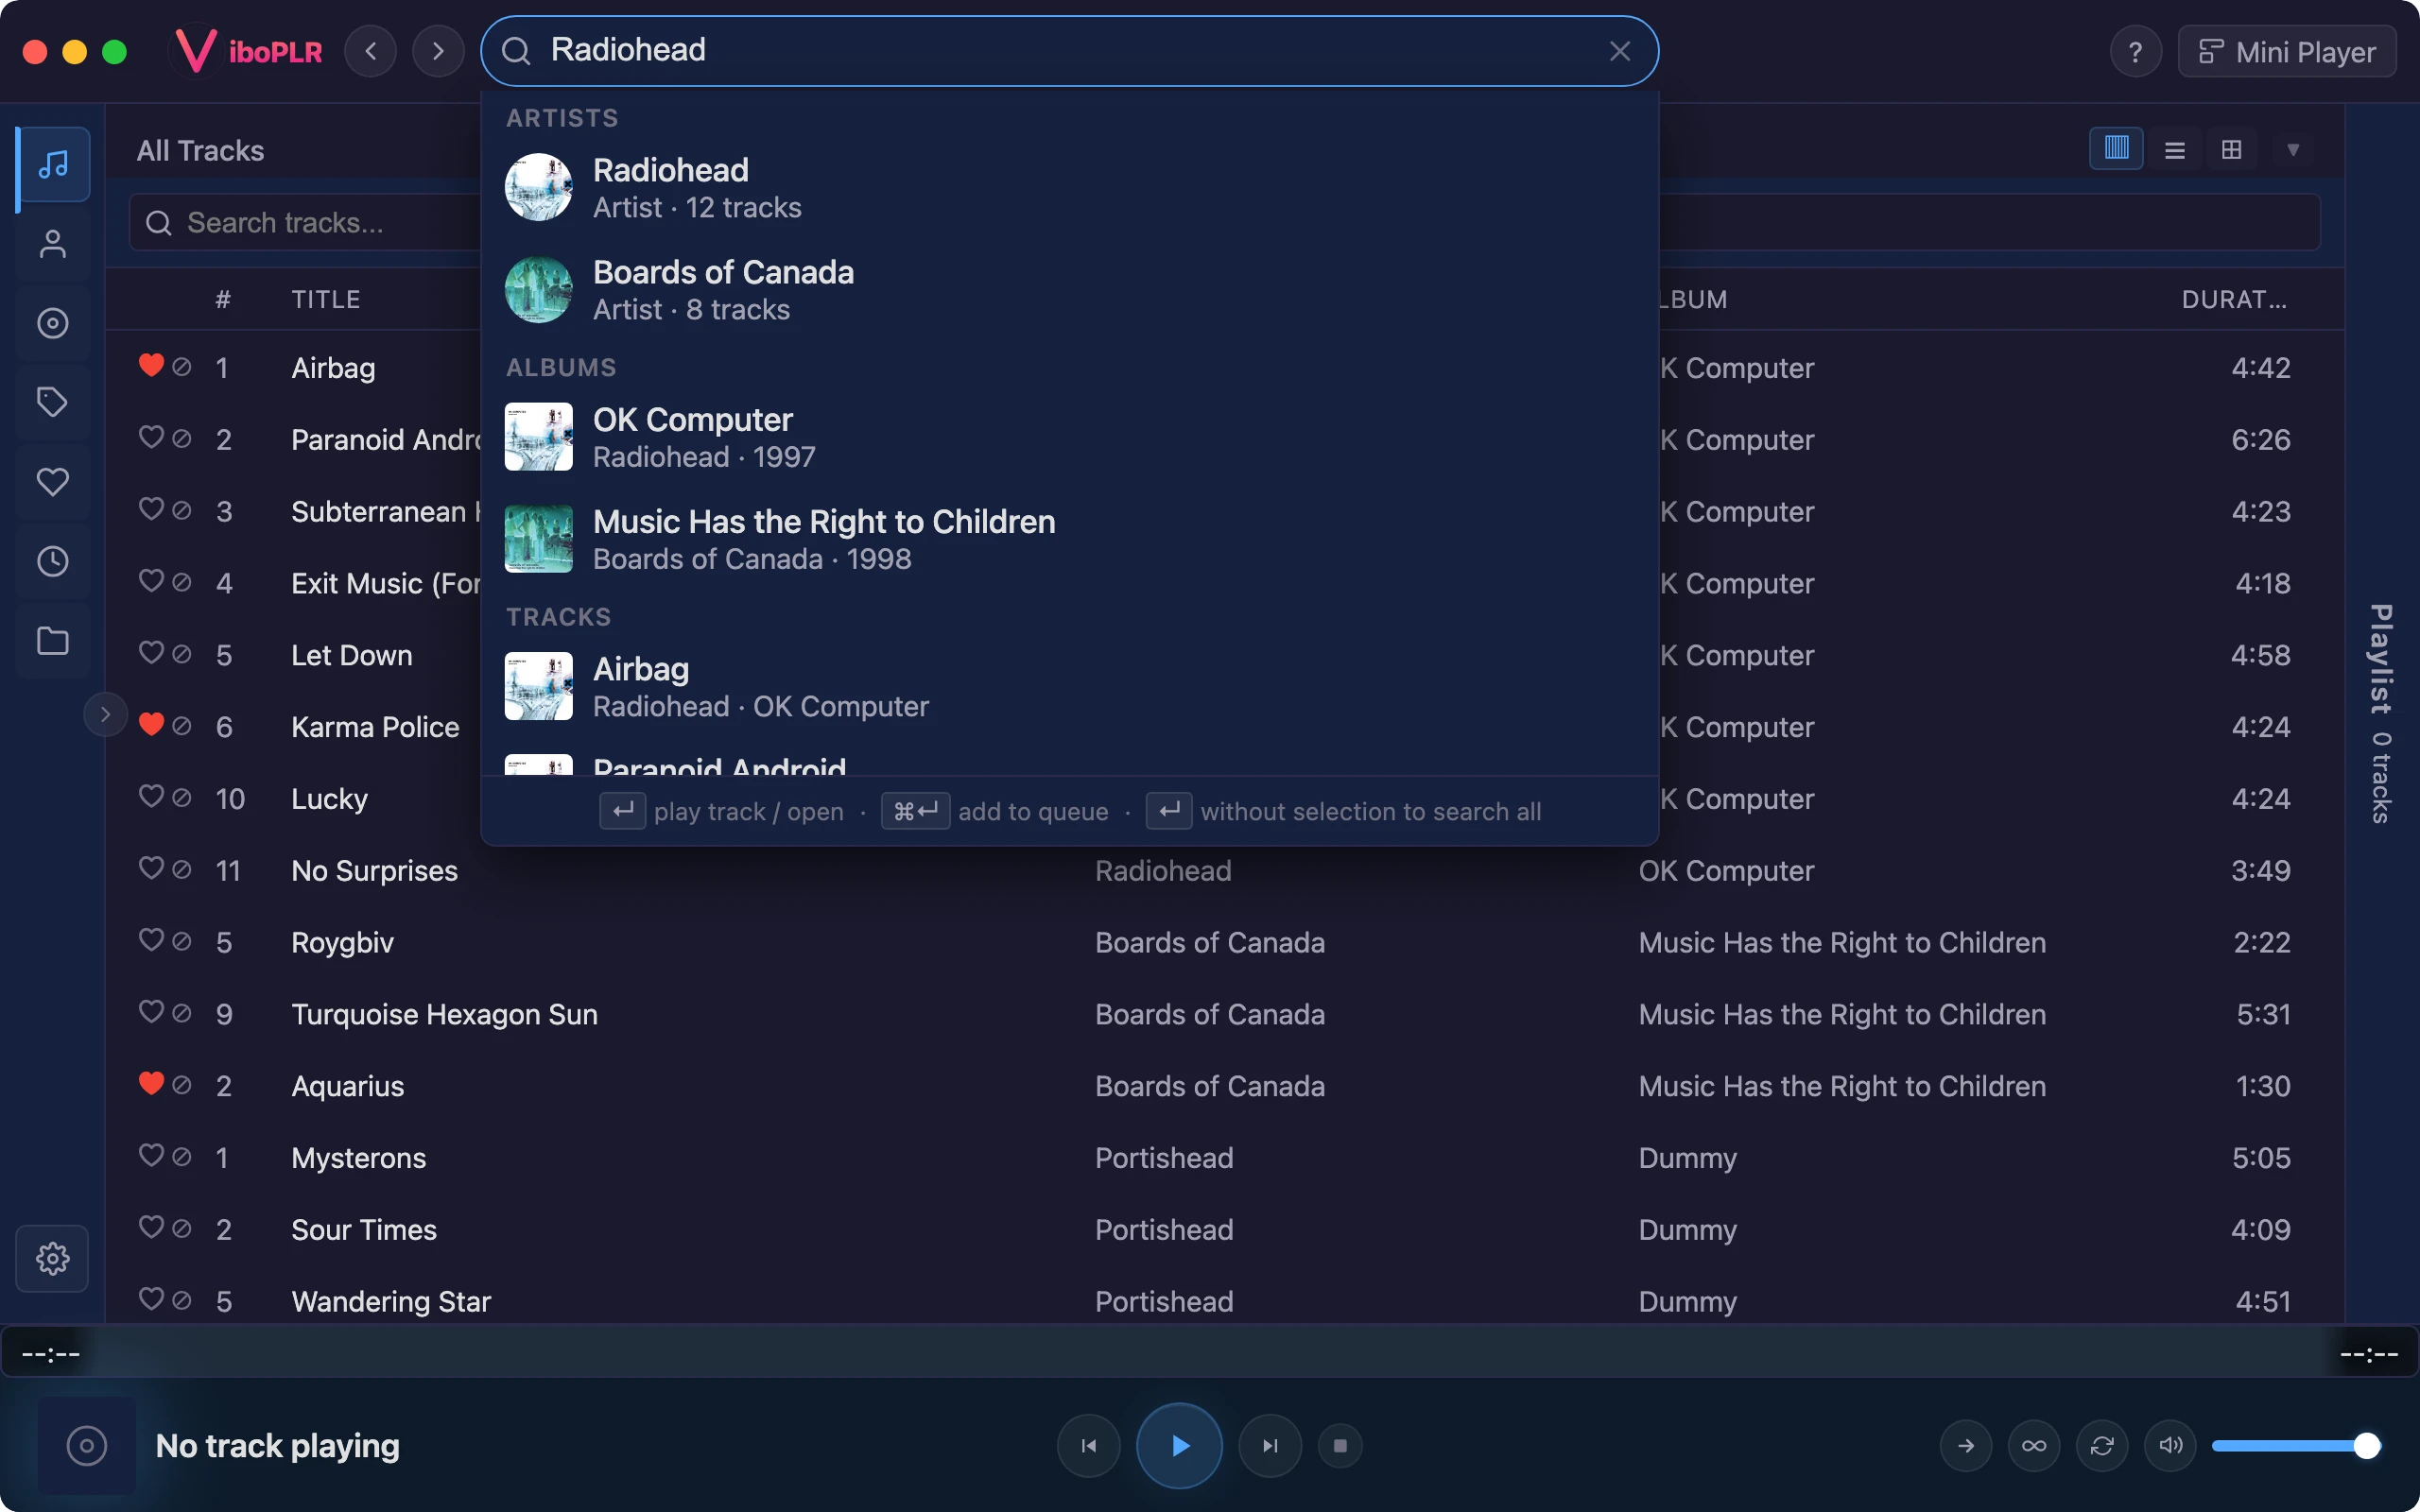Click the main Radiohead search field
This screenshot has width=2420, height=1512.
click(1070, 51)
